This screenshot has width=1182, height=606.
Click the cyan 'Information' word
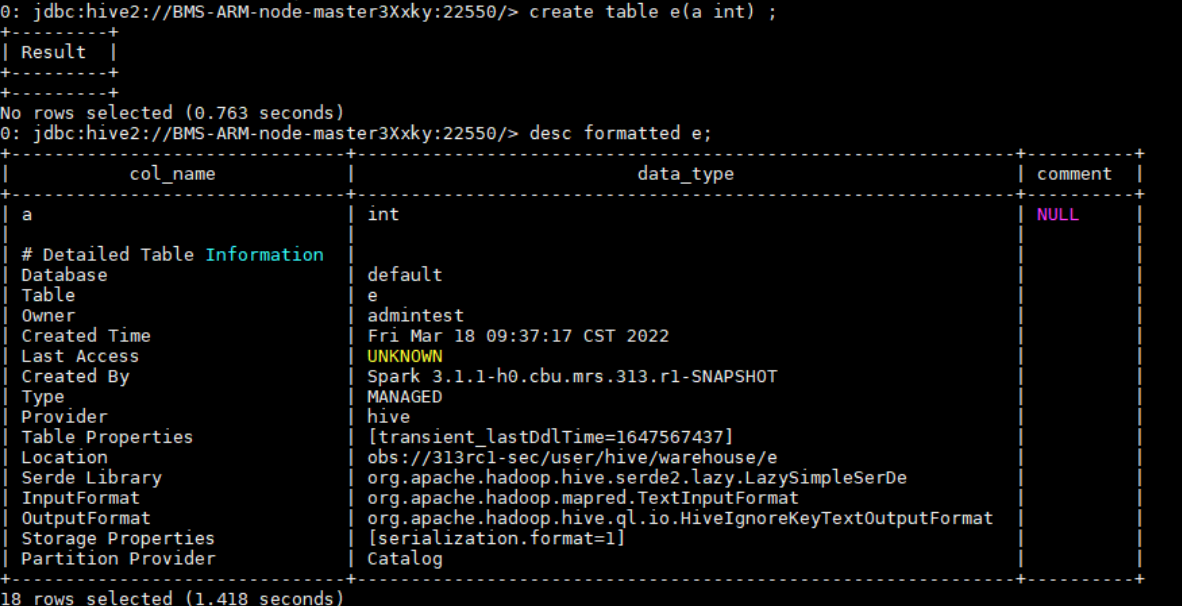265,255
